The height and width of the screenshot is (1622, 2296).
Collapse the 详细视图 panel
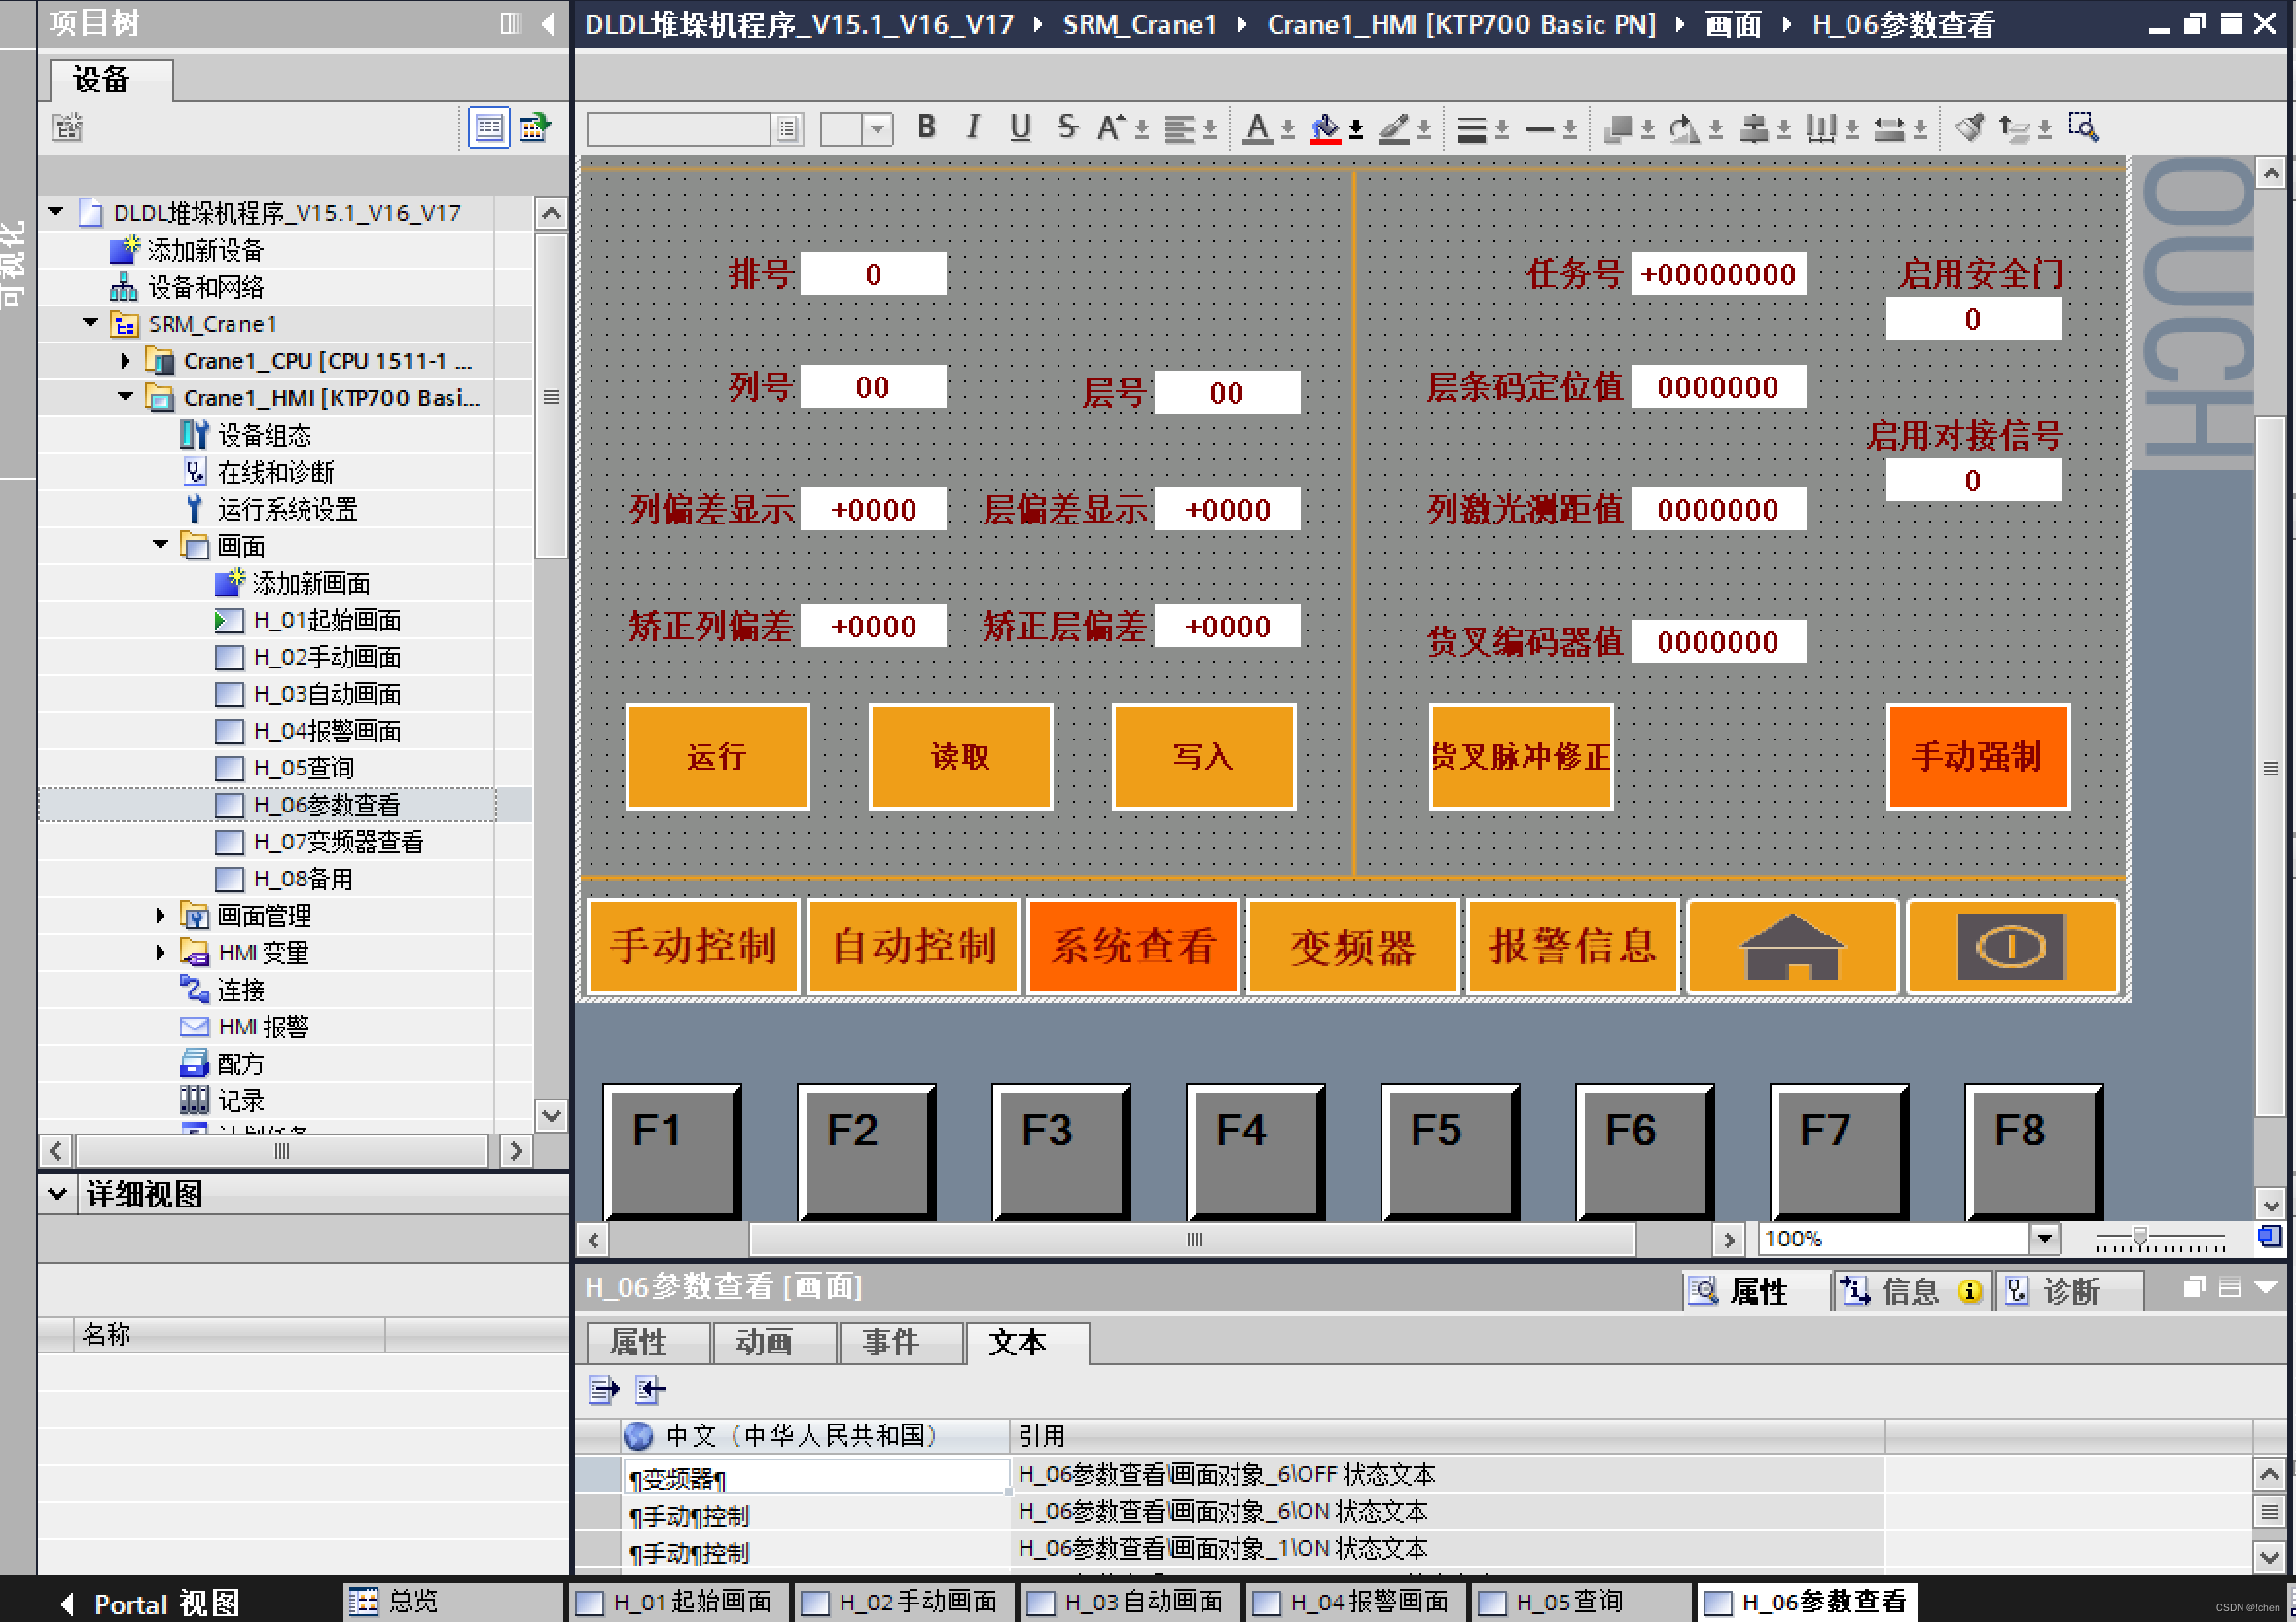pos(58,1193)
